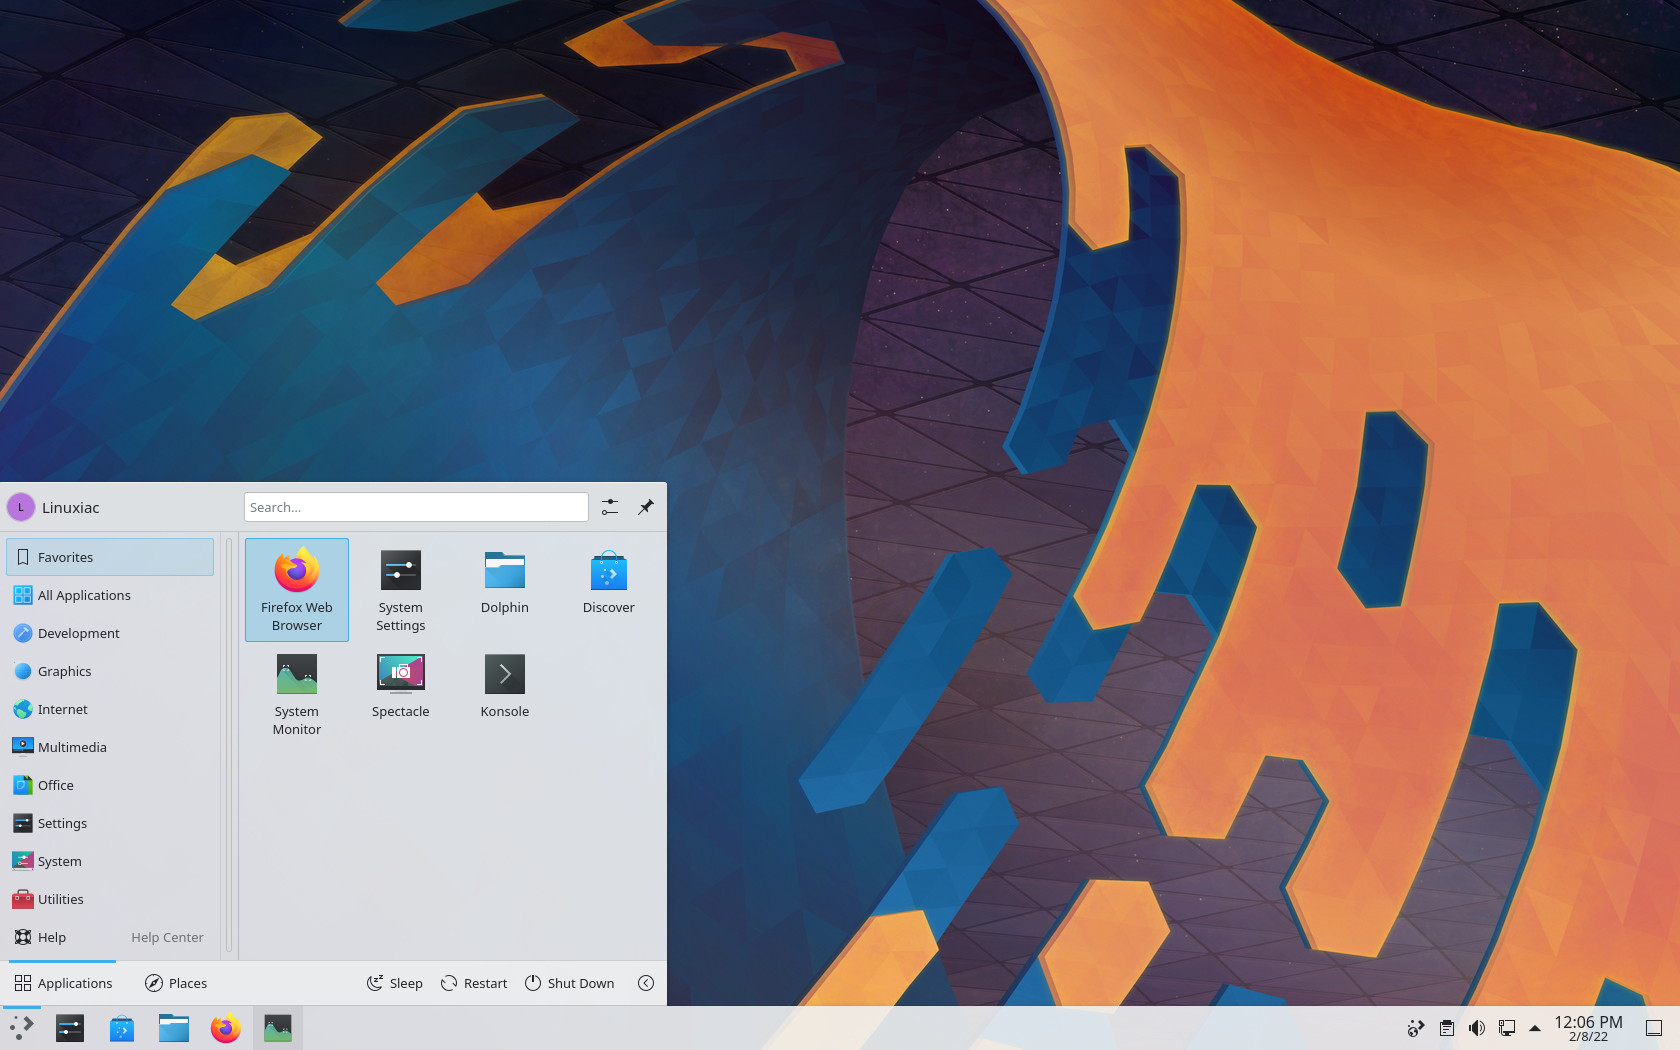Open System Settings from taskbar
The width and height of the screenshot is (1680, 1050).
click(70, 1028)
